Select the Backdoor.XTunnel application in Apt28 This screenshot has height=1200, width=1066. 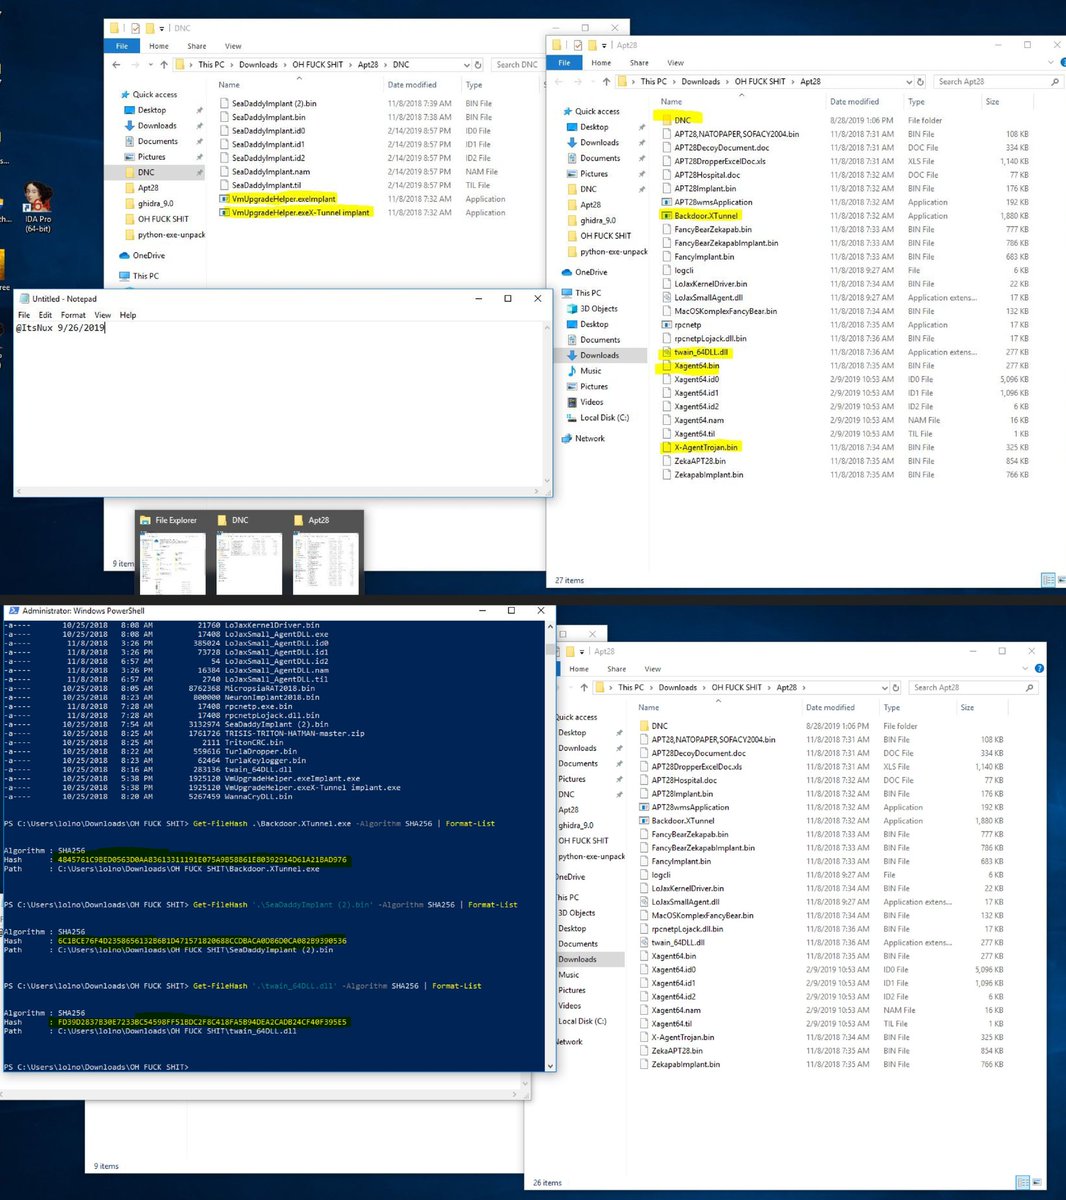click(x=706, y=215)
